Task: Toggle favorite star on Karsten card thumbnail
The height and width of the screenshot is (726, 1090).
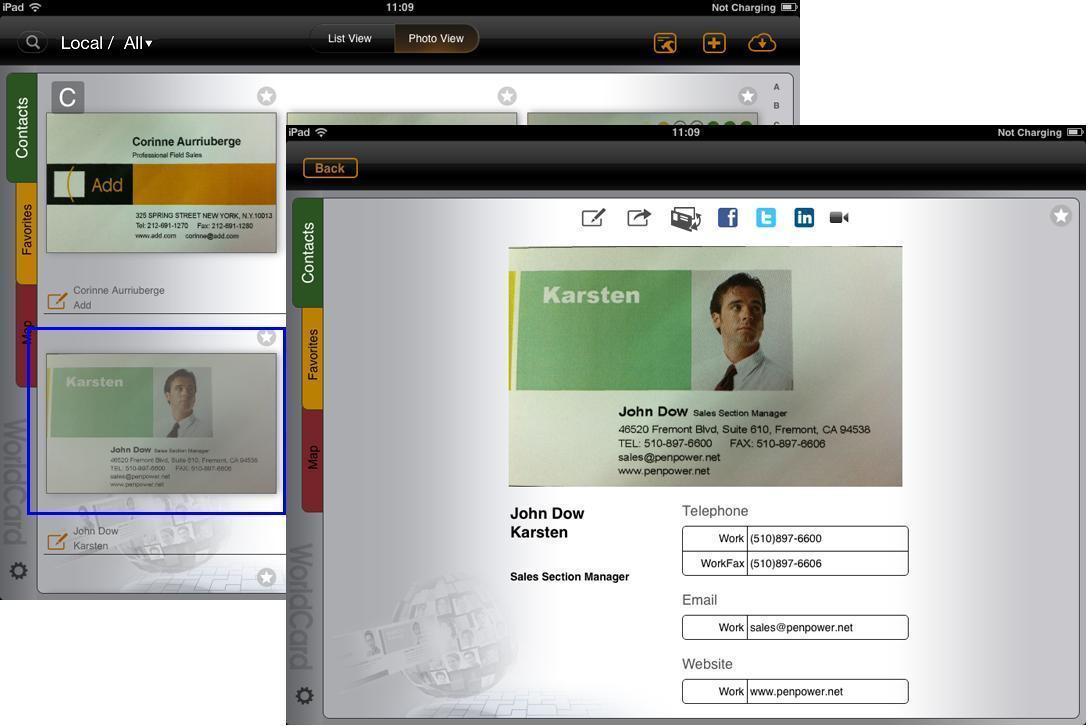Action: click(x=266, y=338)
